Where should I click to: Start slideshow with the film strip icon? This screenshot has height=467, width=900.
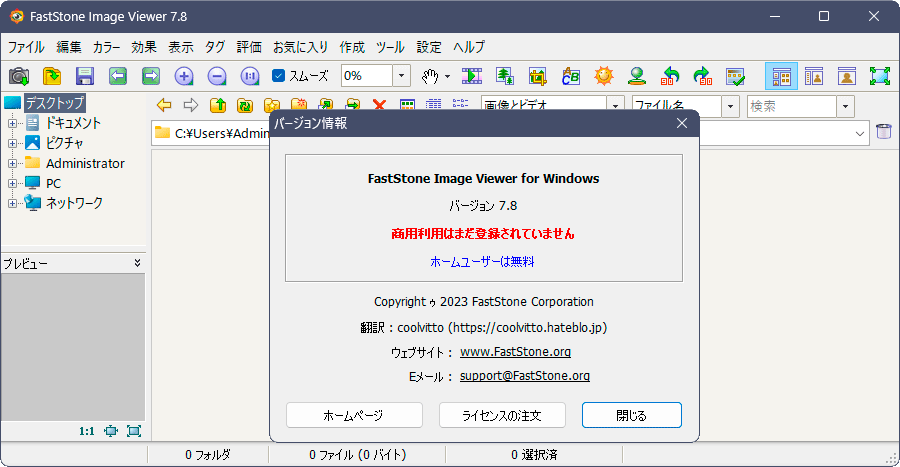472,76
